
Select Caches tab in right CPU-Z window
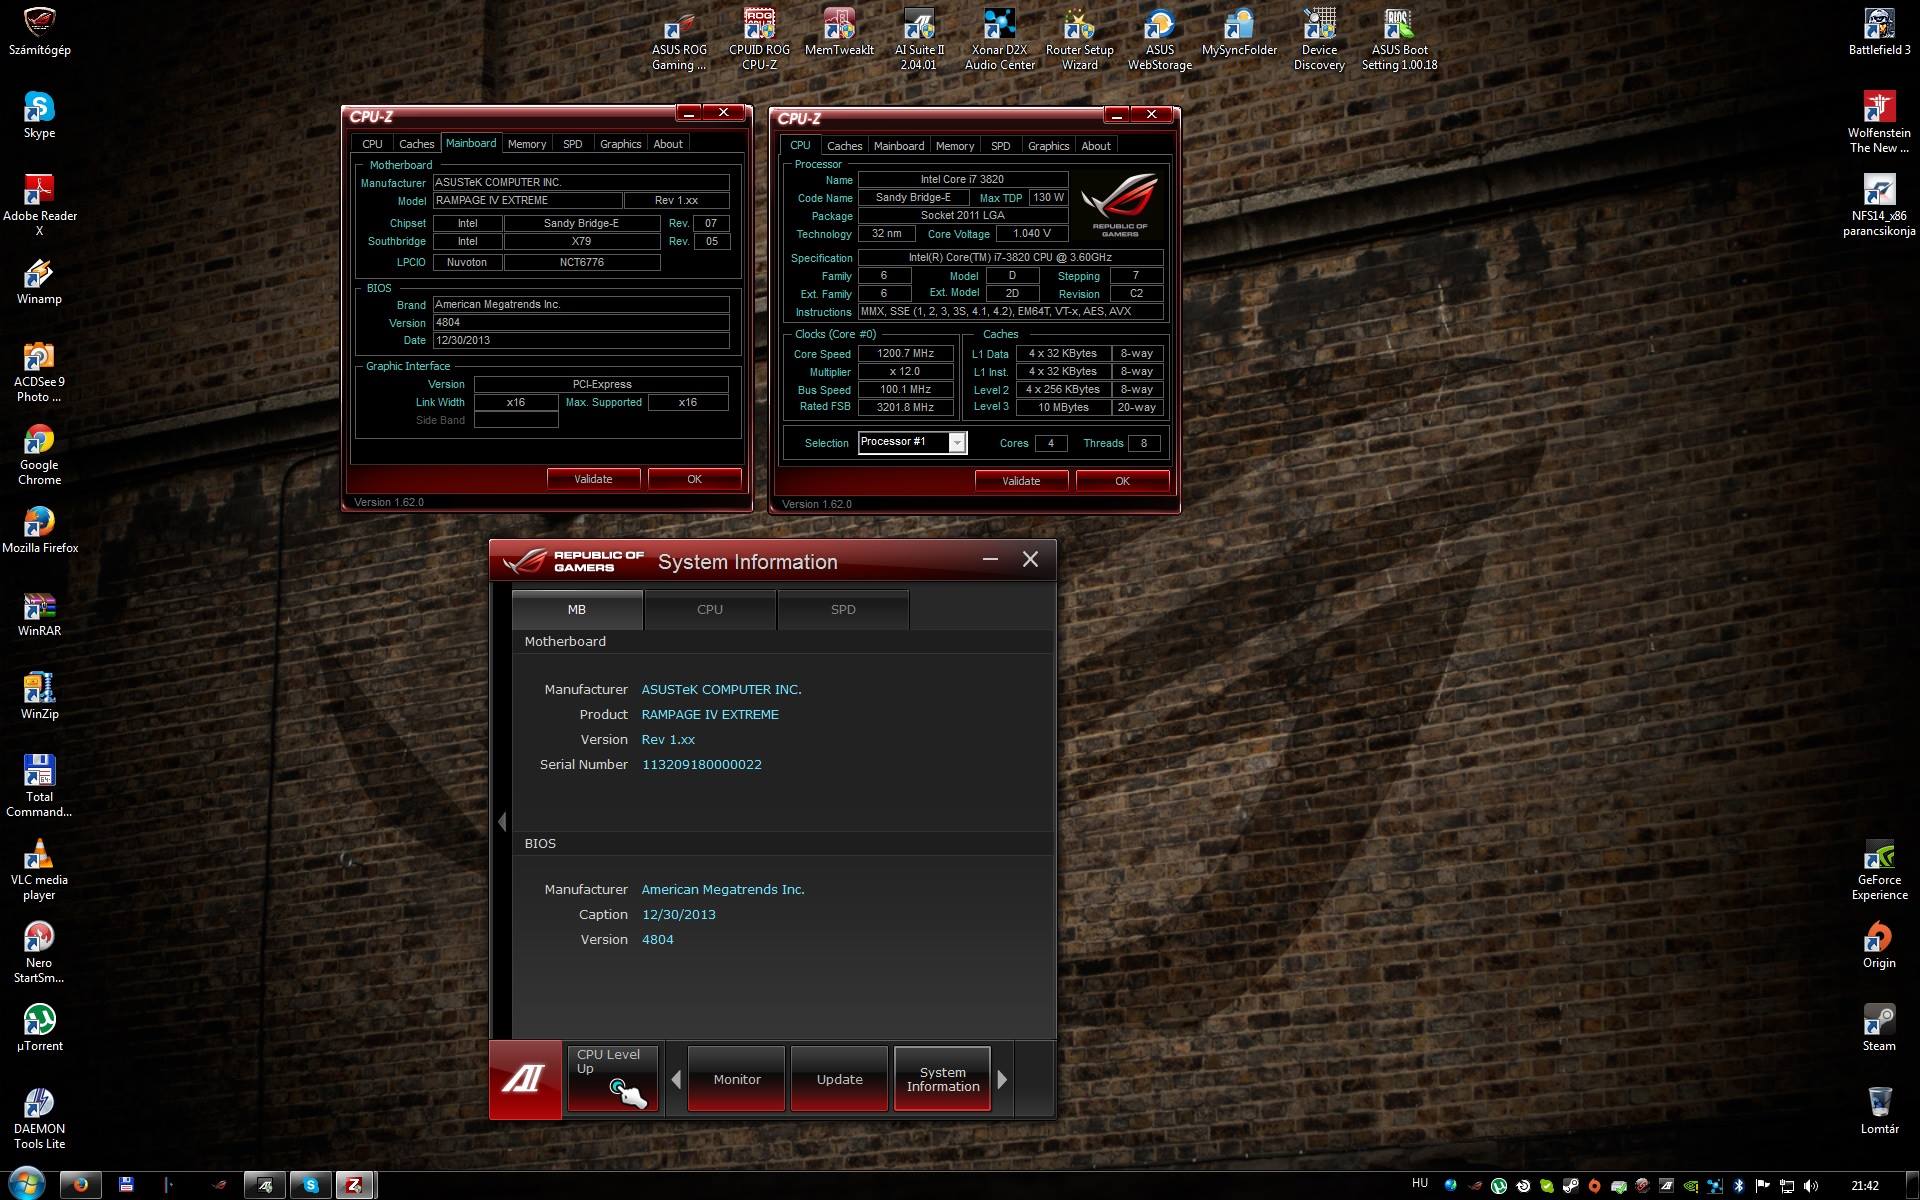(x=844, y=146)
